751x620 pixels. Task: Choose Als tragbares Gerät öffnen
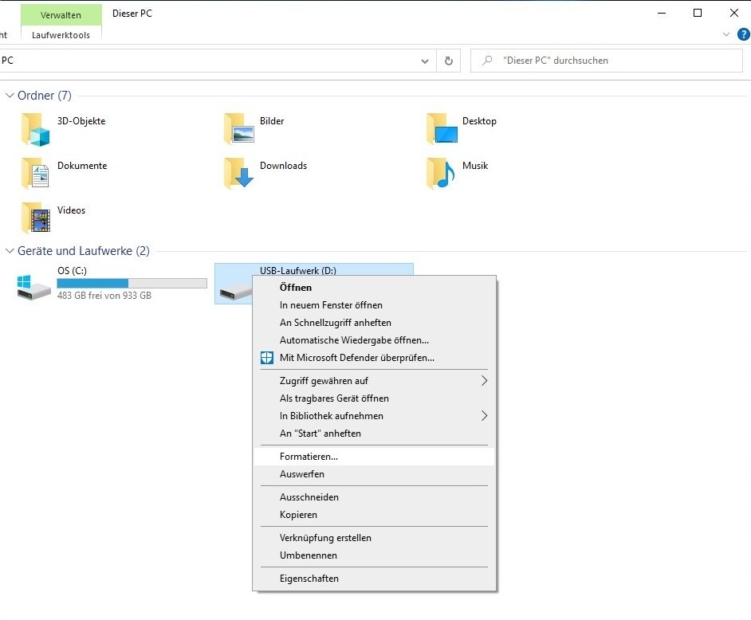pyautogui.click(x=374, y=399)
